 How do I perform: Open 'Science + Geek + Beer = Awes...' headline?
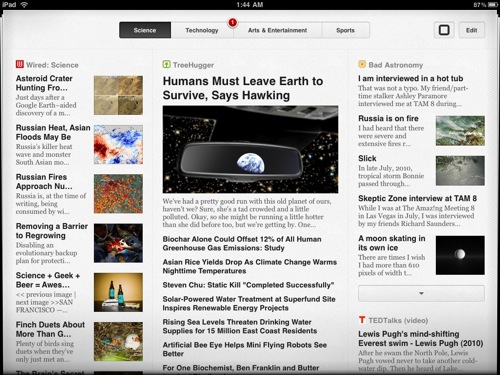(48, 280)
